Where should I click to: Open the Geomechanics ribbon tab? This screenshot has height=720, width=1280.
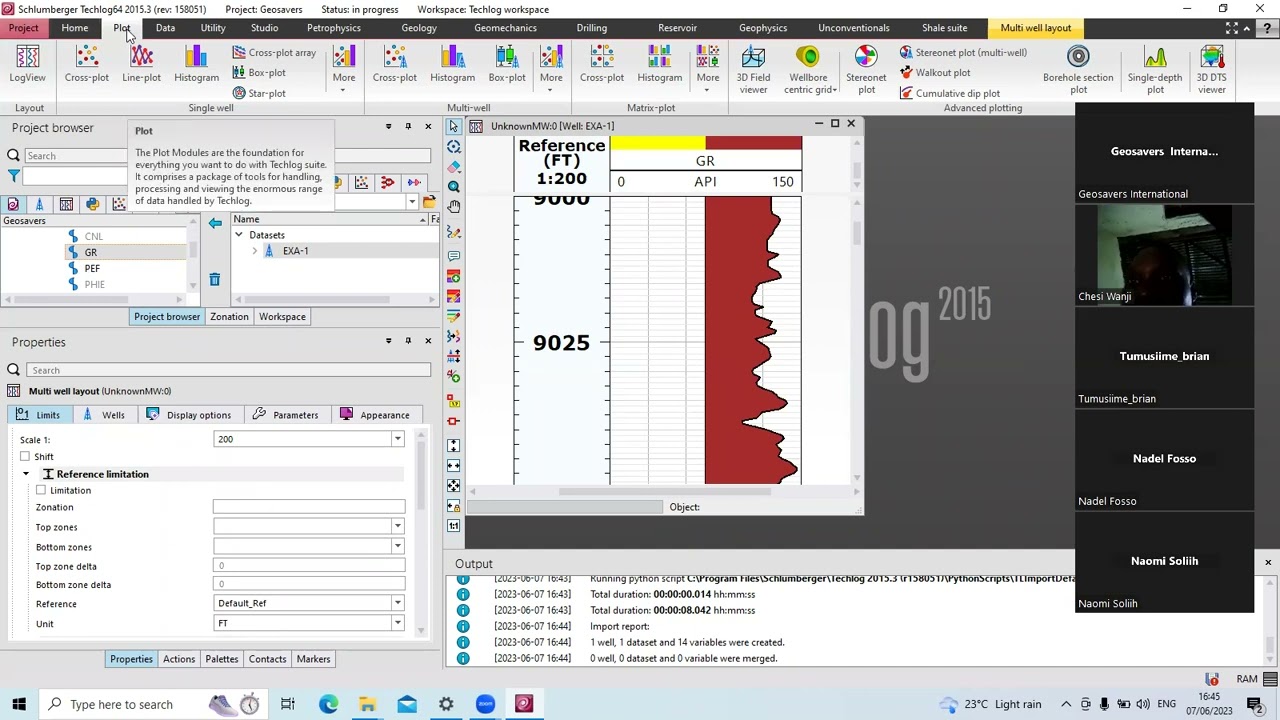tap(505, 28)
